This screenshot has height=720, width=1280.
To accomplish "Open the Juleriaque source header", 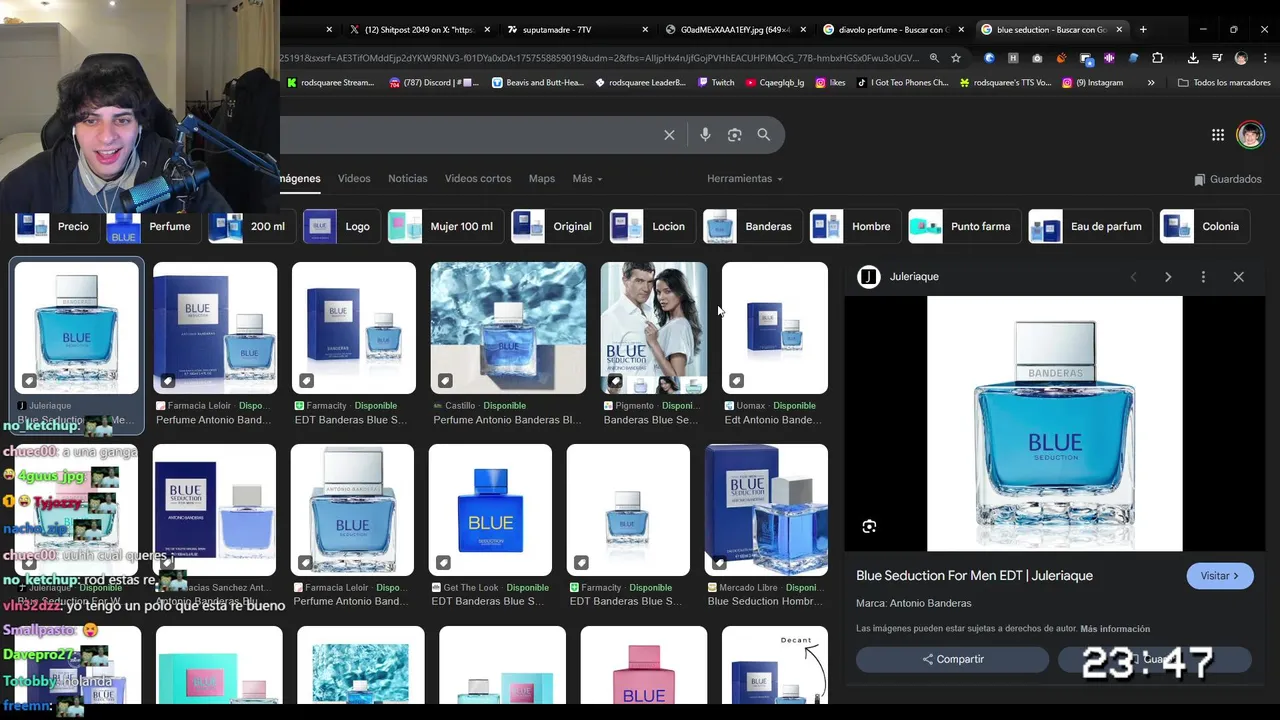I will point(898,277).
